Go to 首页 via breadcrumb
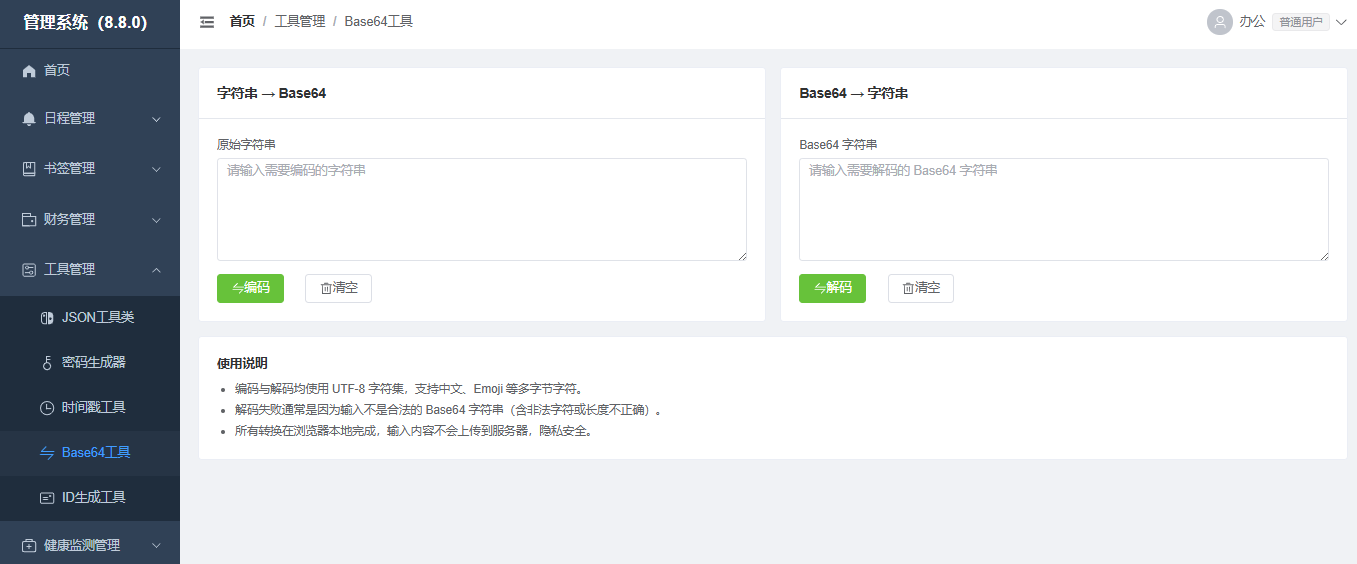 click(242, 21)
